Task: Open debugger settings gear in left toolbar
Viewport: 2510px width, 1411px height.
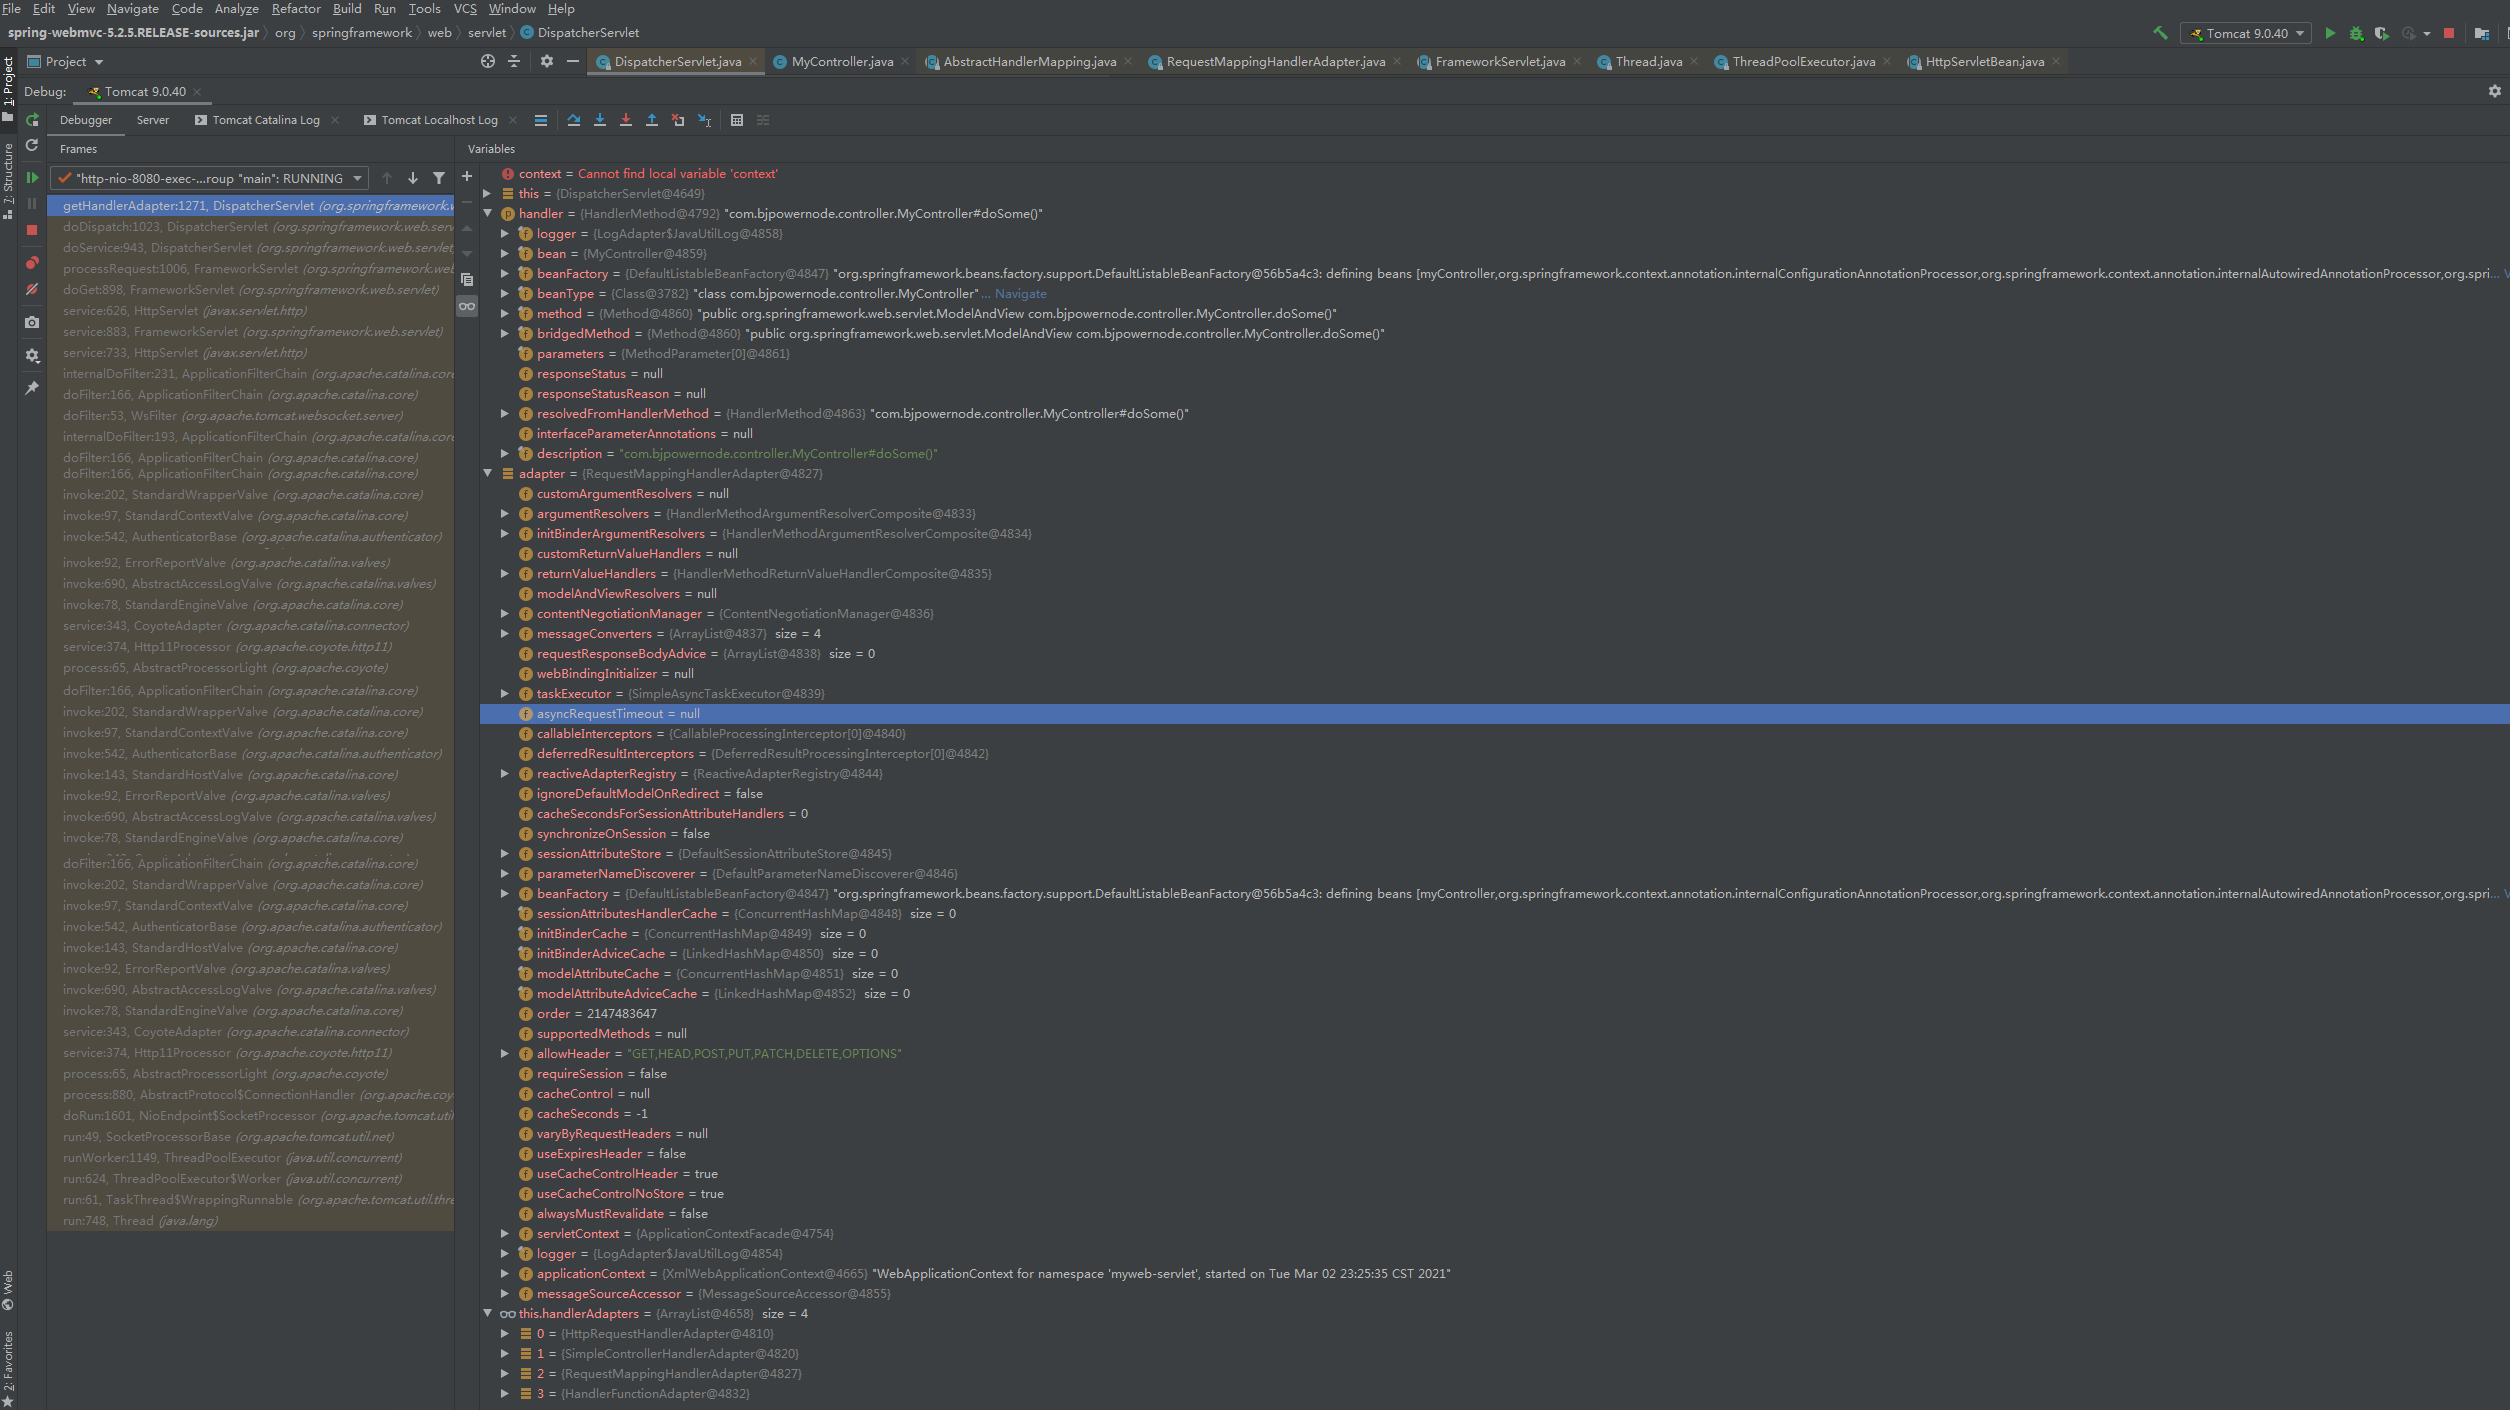Action: point(32,355)
